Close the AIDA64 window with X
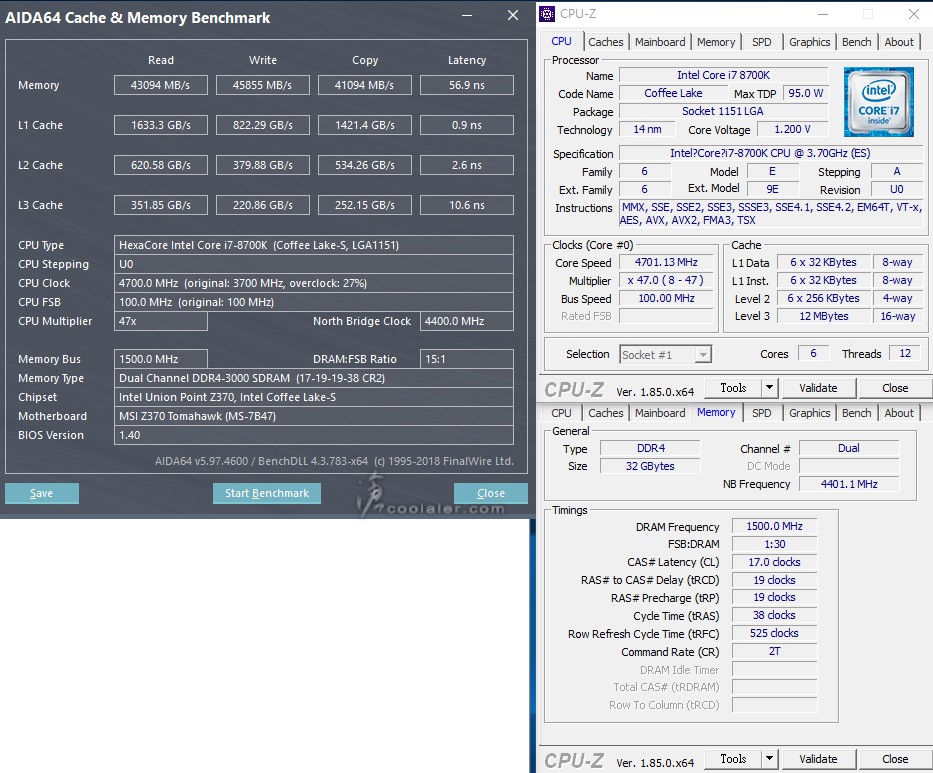Image resolution: width=933 pixels, height=773 pixels. point(512,15)
